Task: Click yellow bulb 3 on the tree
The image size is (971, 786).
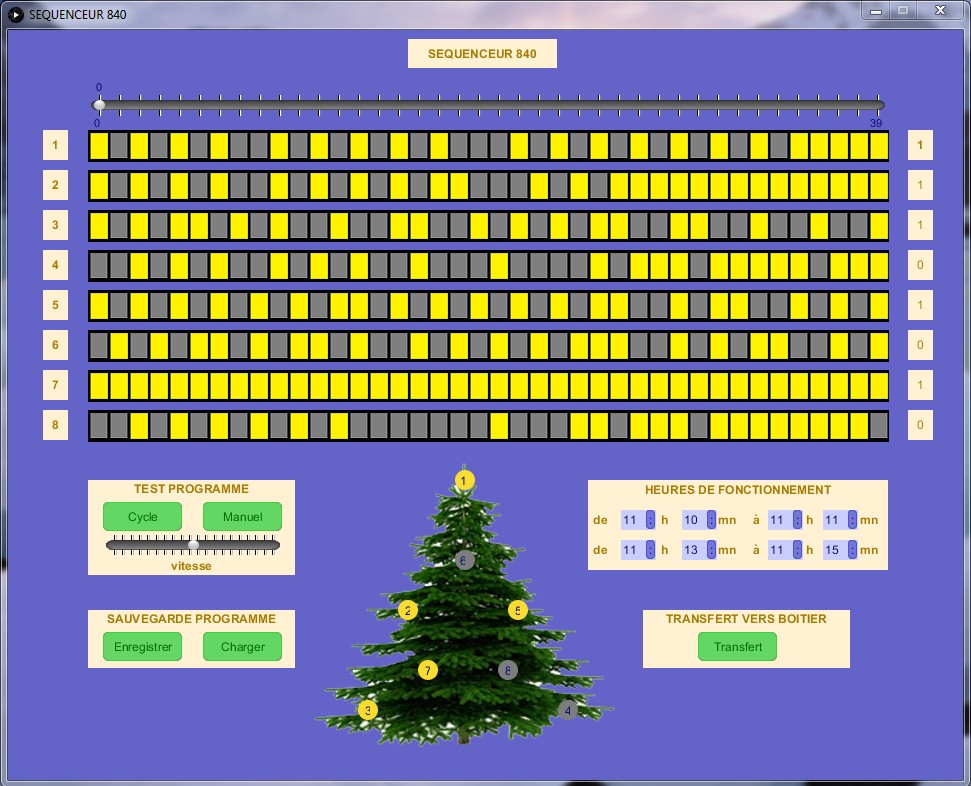Action: click(368, 710)
